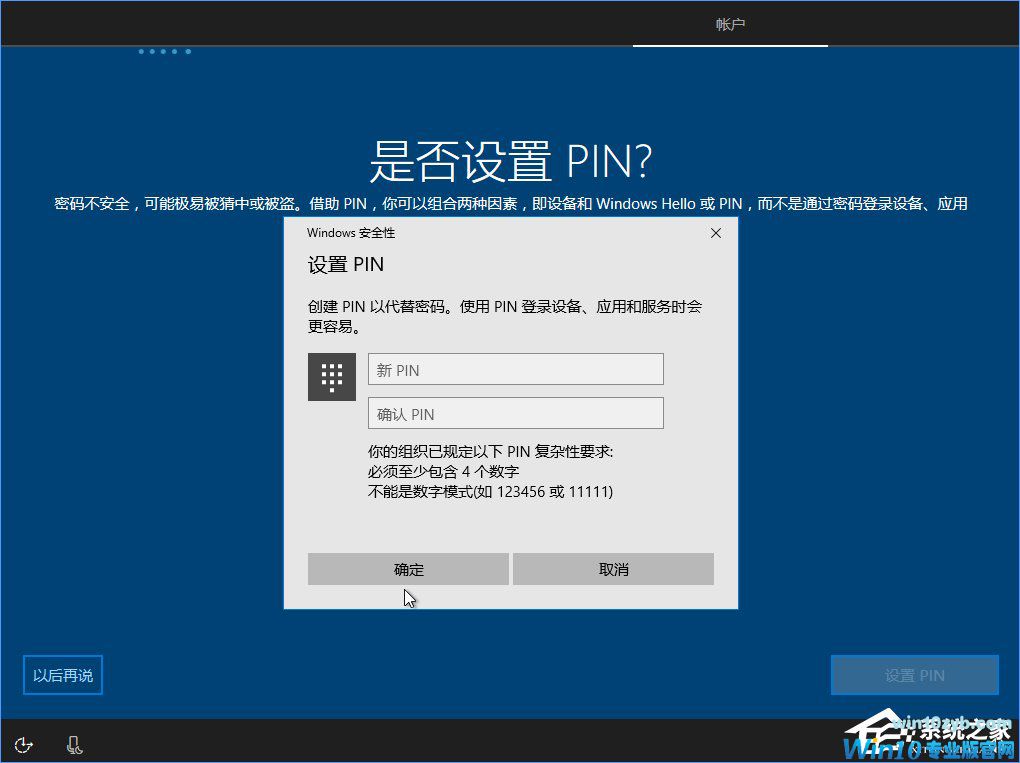Switch to the 帐户 tab
This screenshot has height=763, width=1020.
point(730,24)
